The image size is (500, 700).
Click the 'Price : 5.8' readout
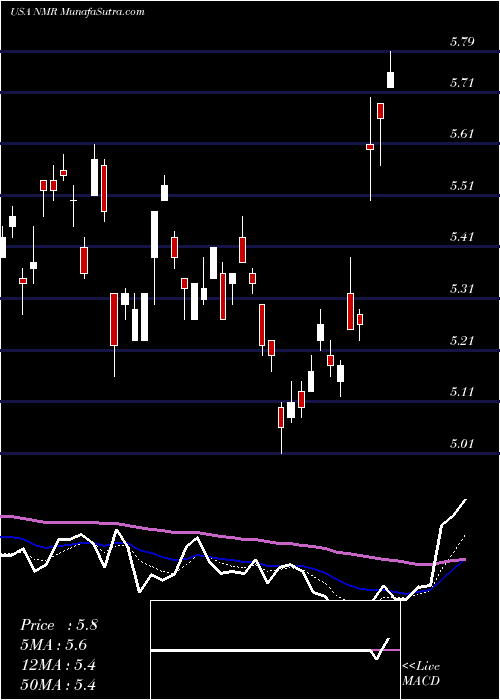coord(58,625)
